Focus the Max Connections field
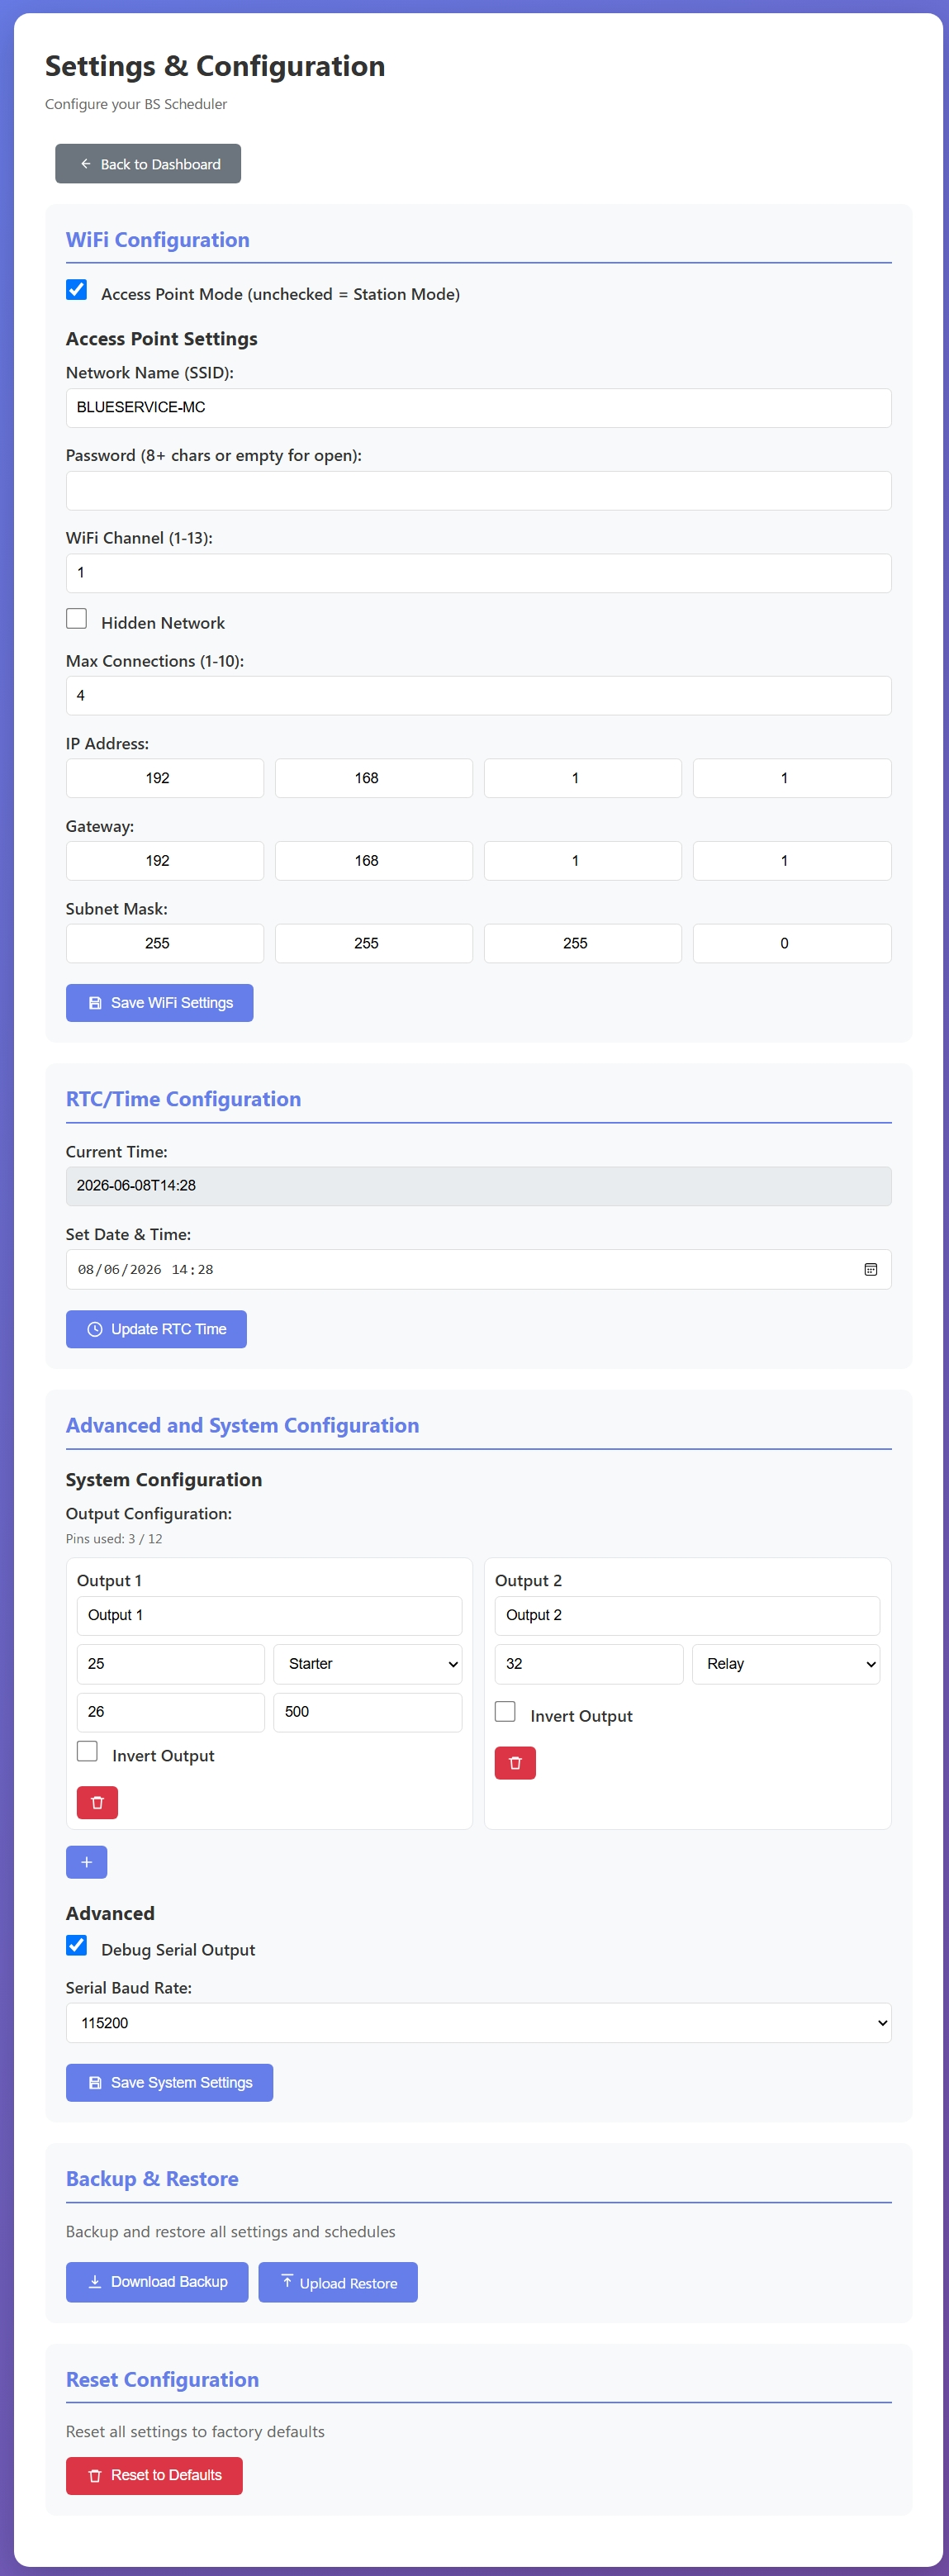Viewport: 949px width, 2576px height. coord(478,696)
